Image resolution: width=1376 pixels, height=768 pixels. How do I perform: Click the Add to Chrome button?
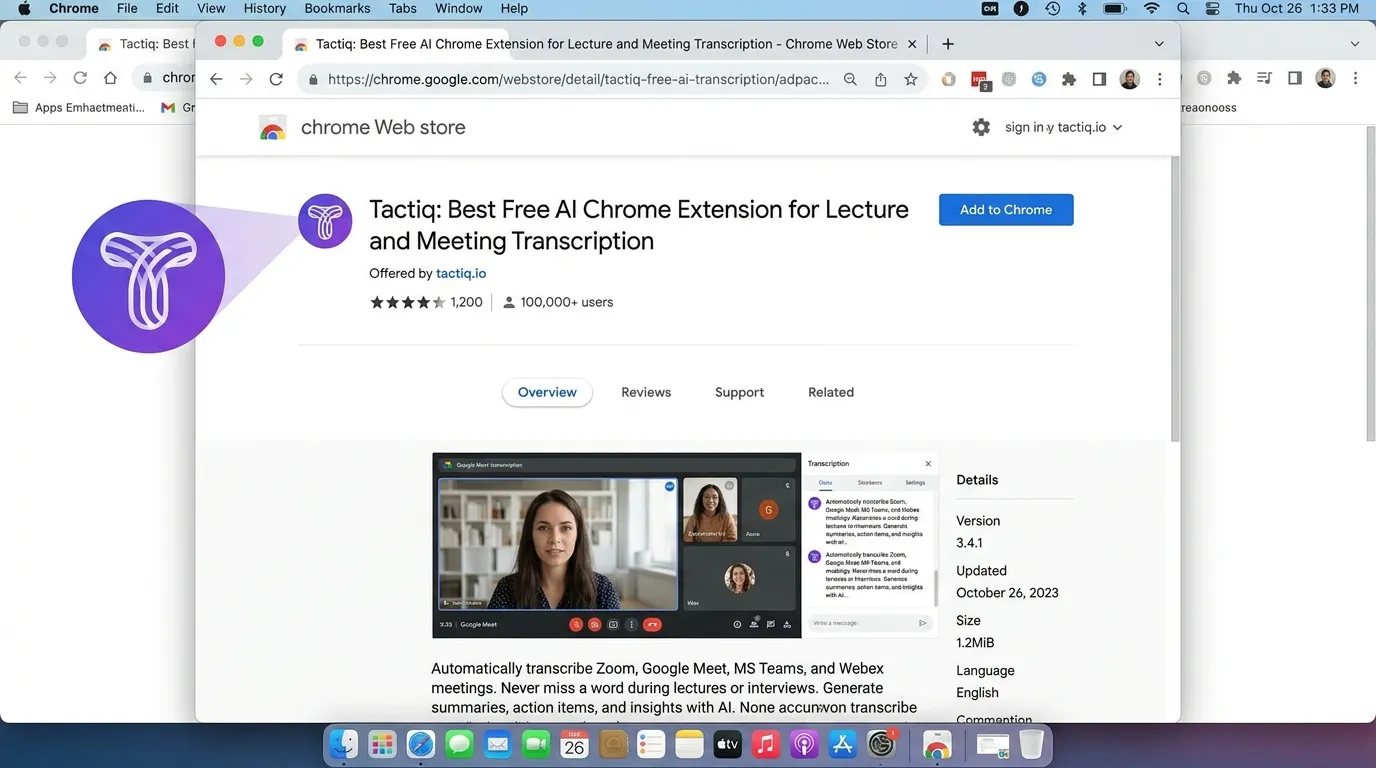tap(1006, 210)
